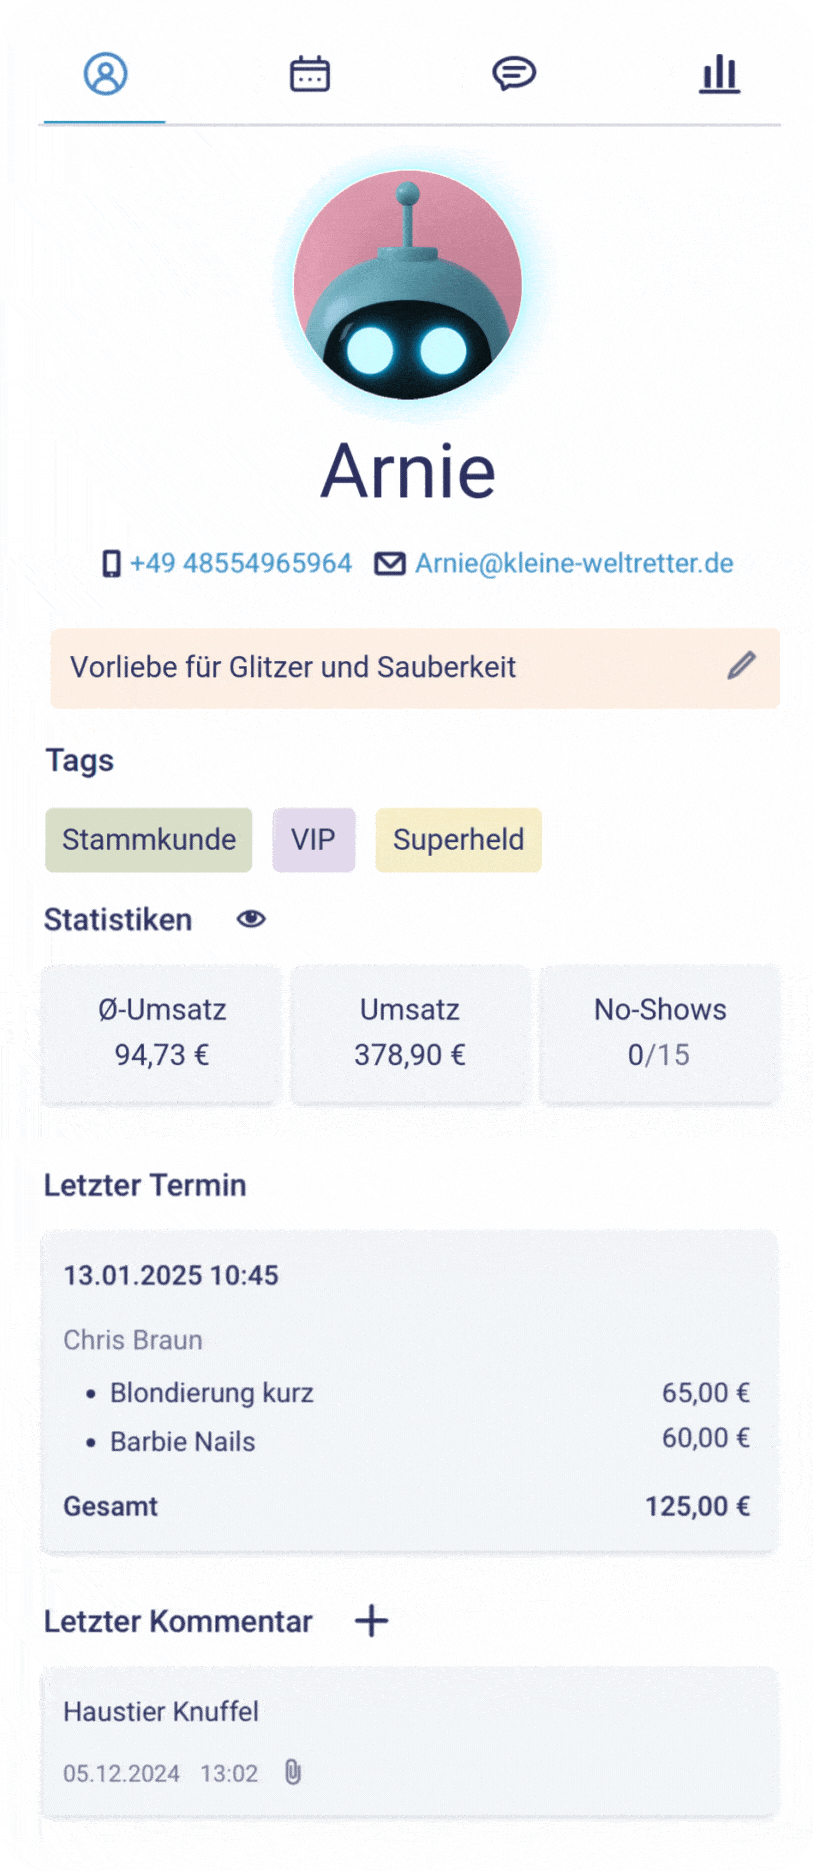Screen dimensions: 814x1871
Task: Select the green Stammkunde tag
Action: tap(148, 840)
